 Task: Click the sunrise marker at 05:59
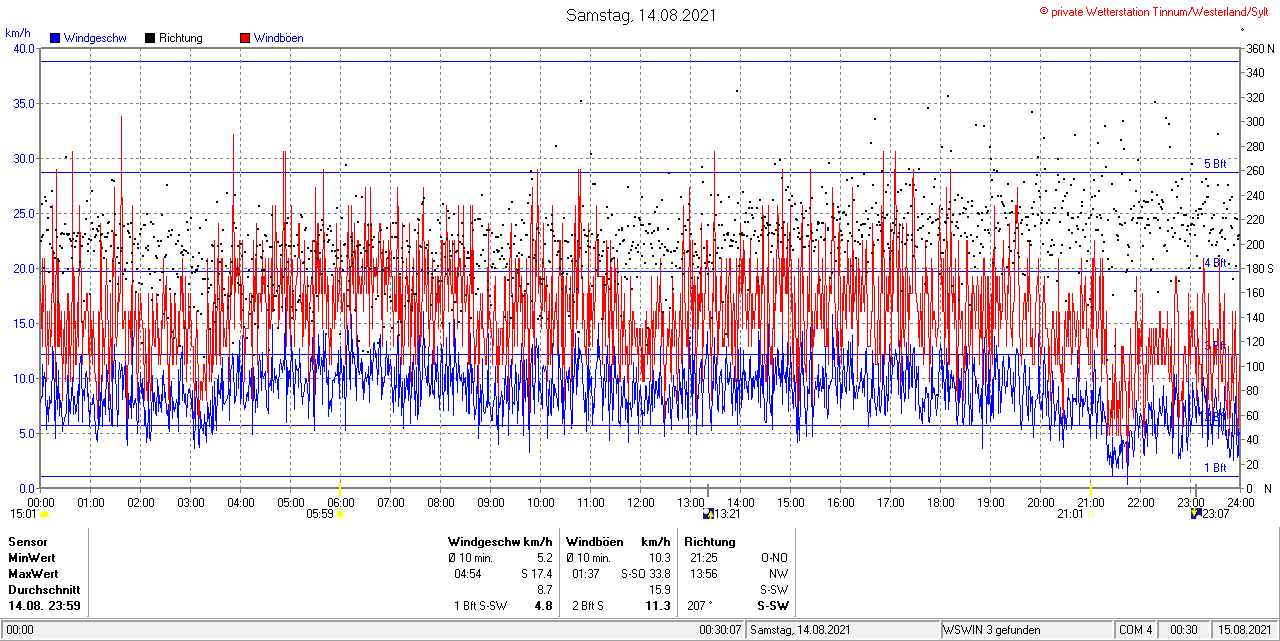pos(340,514)
